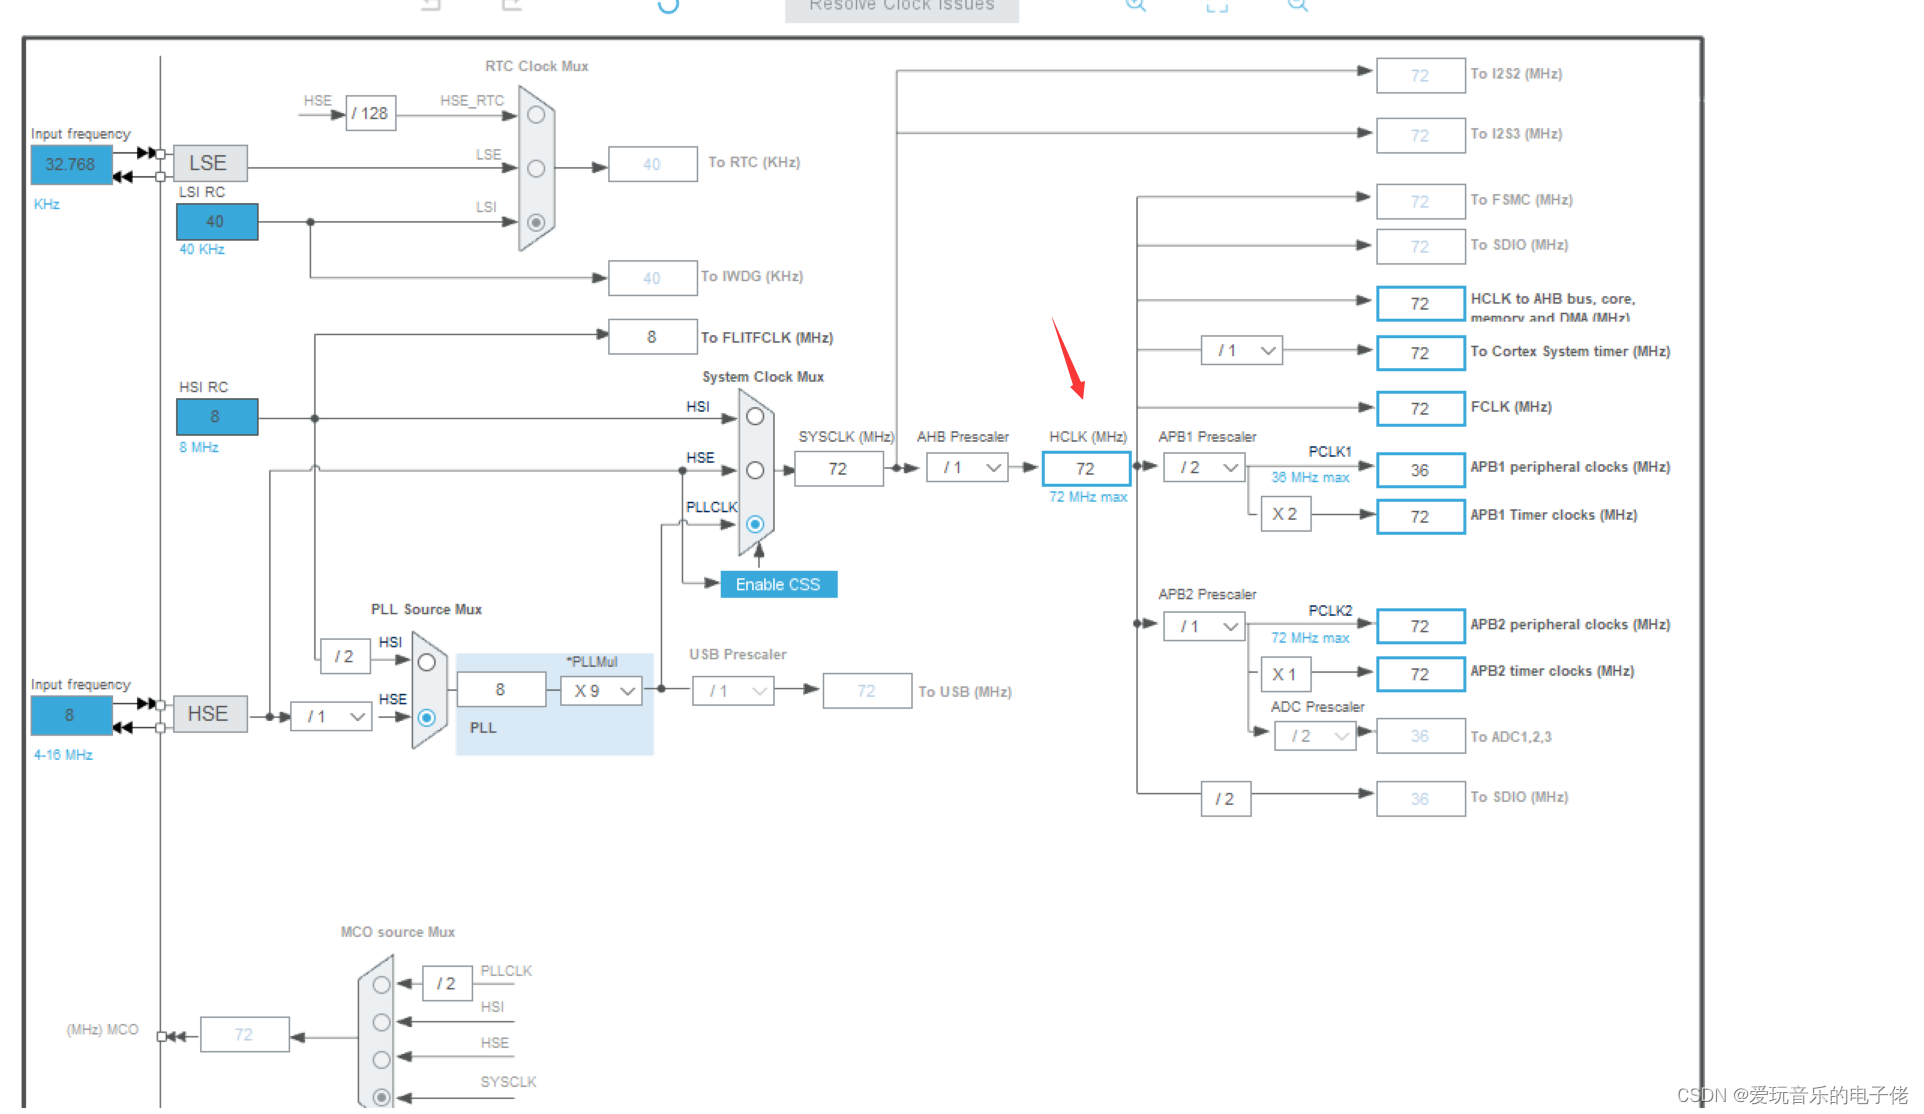Reset clock configuration with circular arrow icon
The width and height of the screenshot is (1924, 1114).
pos(667,8)
